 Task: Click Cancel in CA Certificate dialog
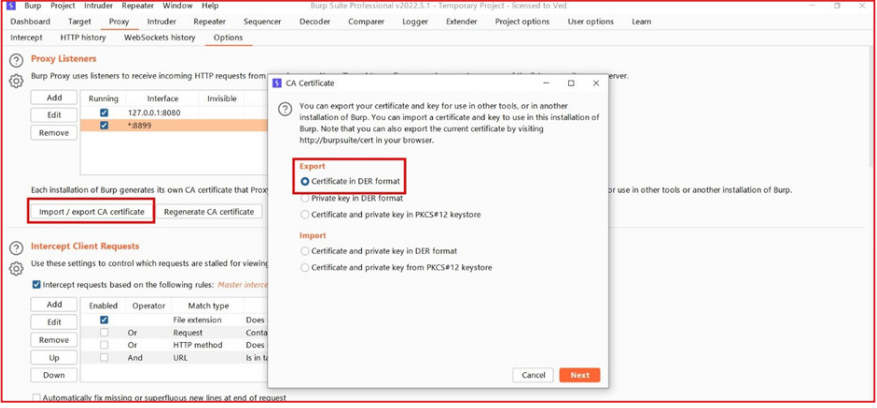point(533,375)
